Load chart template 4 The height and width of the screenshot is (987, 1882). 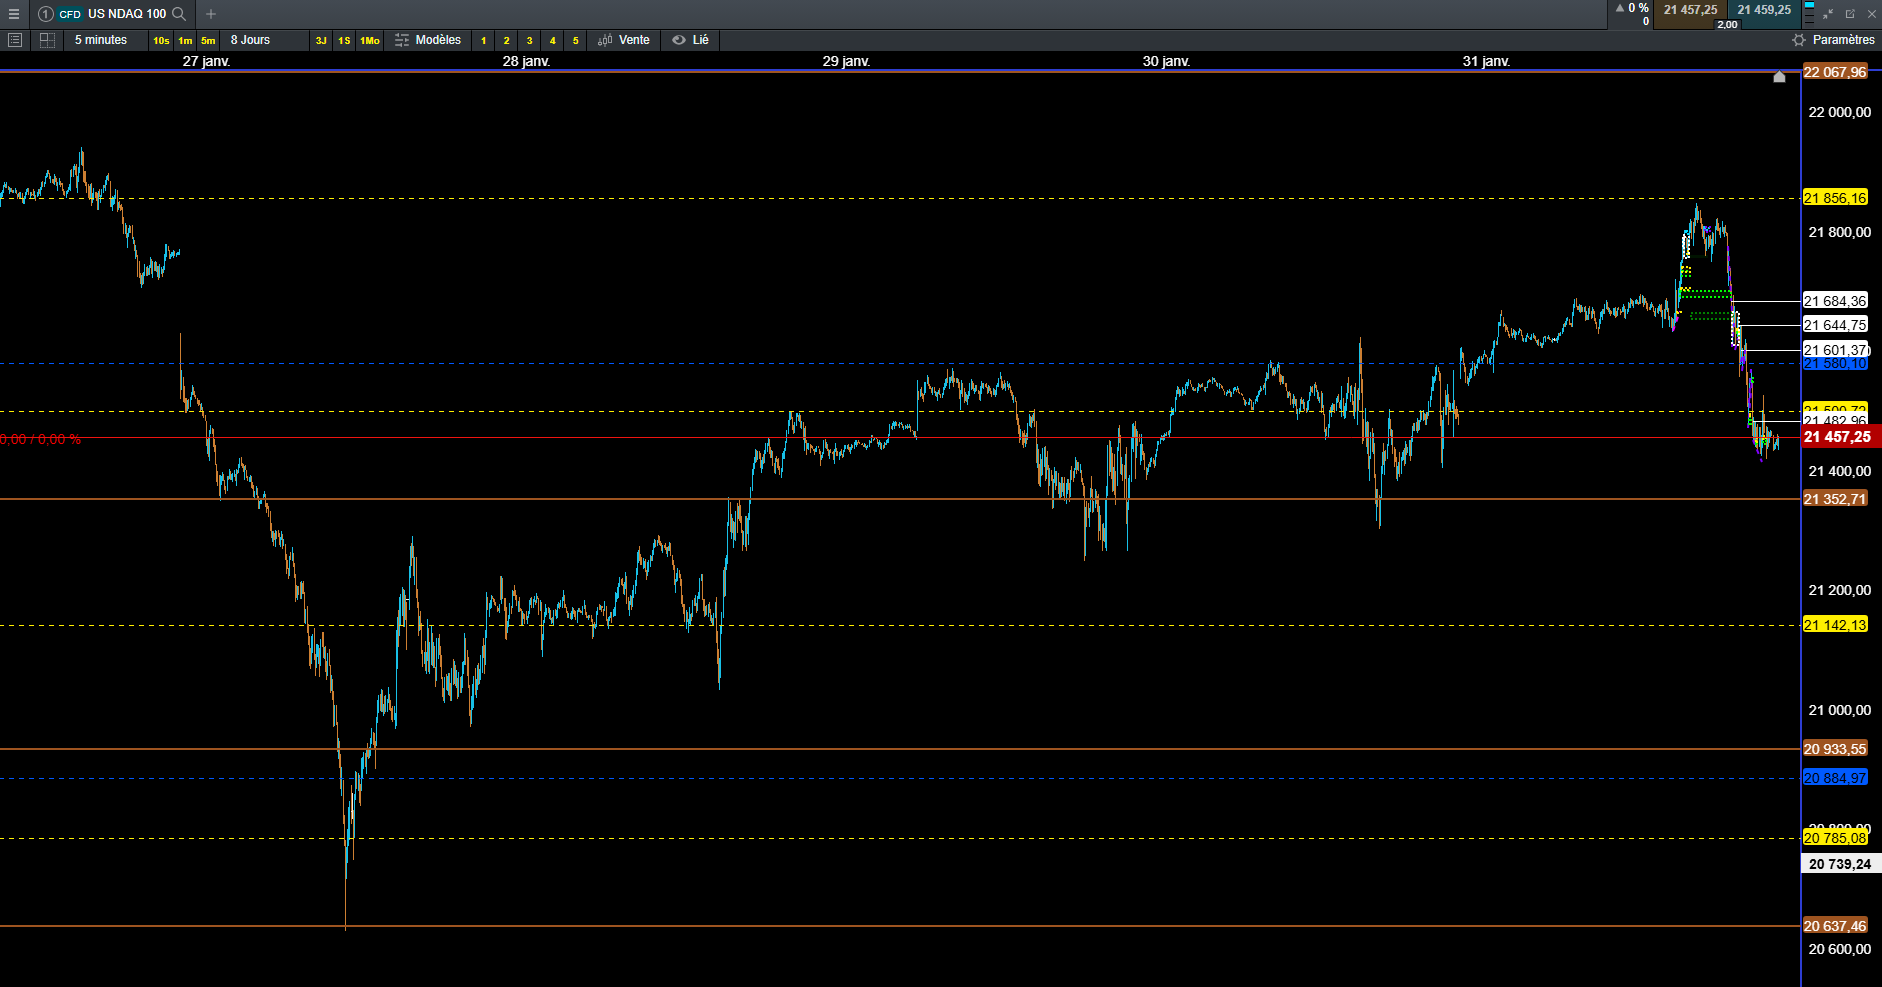coord(553,41)
